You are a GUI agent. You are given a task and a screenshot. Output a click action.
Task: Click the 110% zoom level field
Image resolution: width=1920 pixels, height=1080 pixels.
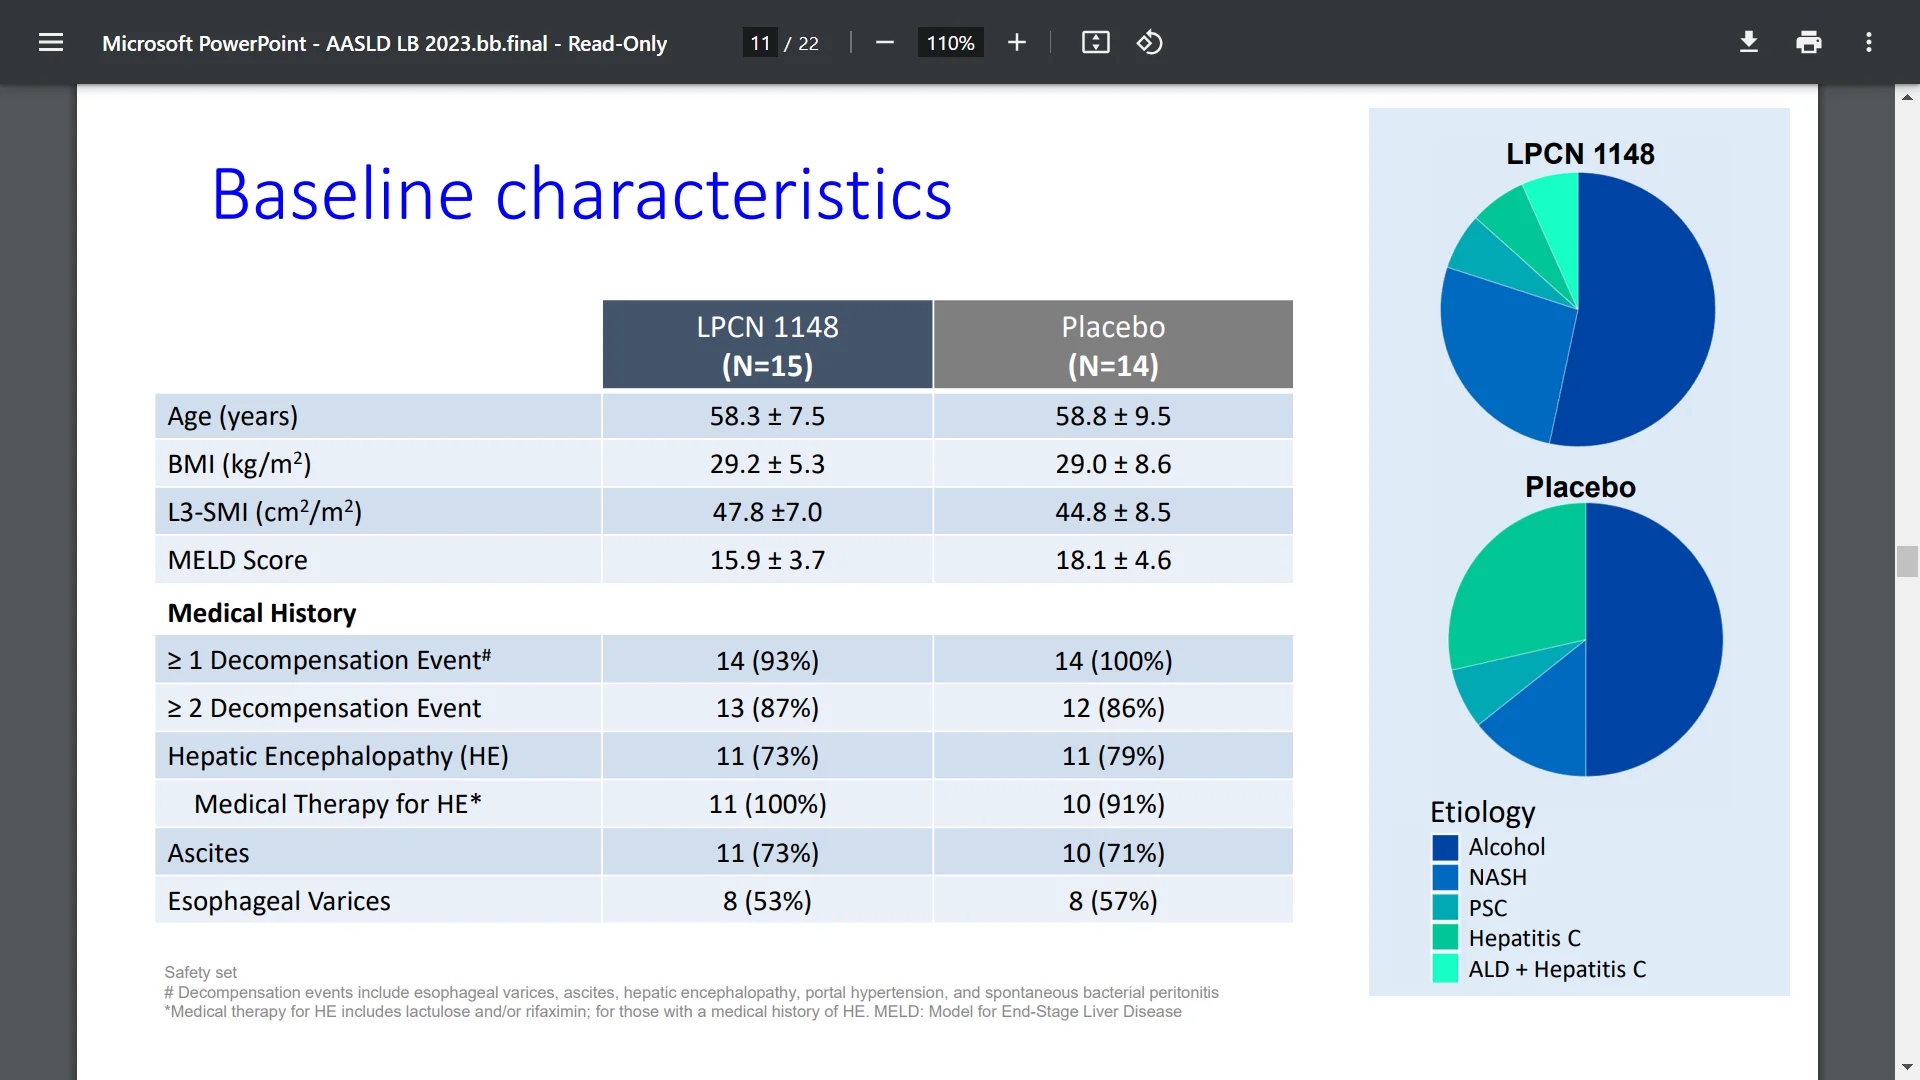point(950,43)
